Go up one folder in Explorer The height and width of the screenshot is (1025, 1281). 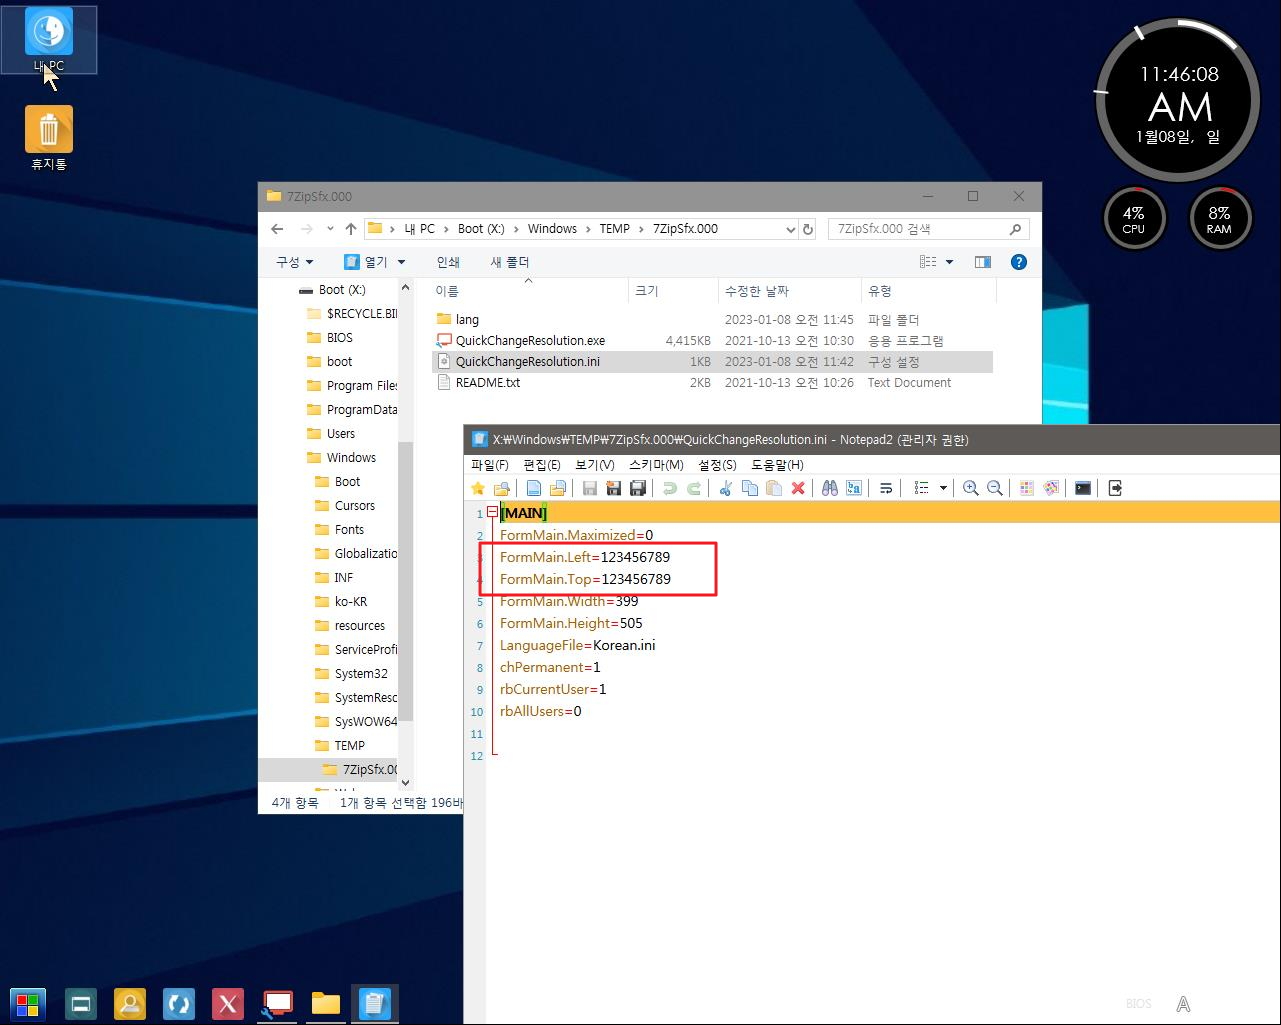(351, 229)
